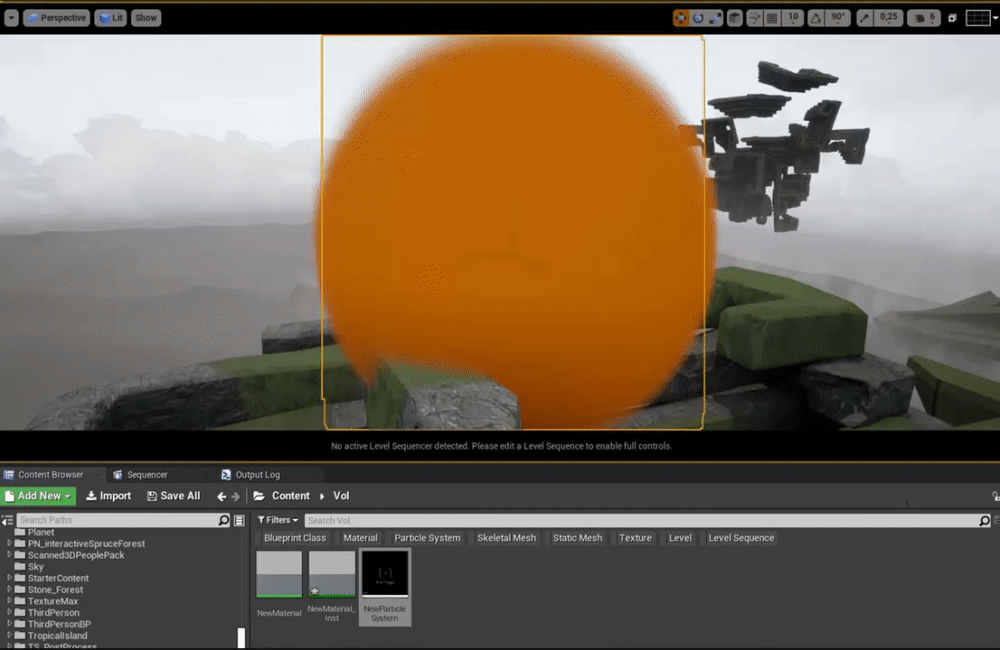Open viewport layout grid options

978,18
